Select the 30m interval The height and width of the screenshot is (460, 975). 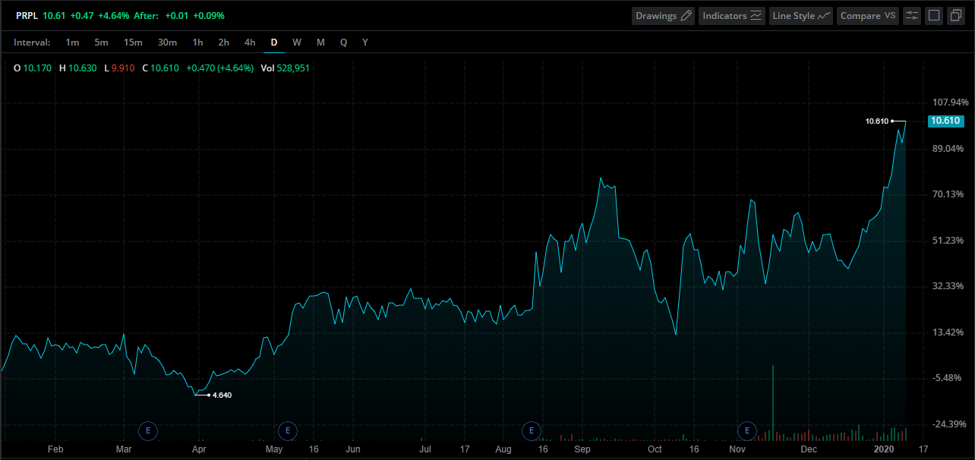click(x=167, y=42)
